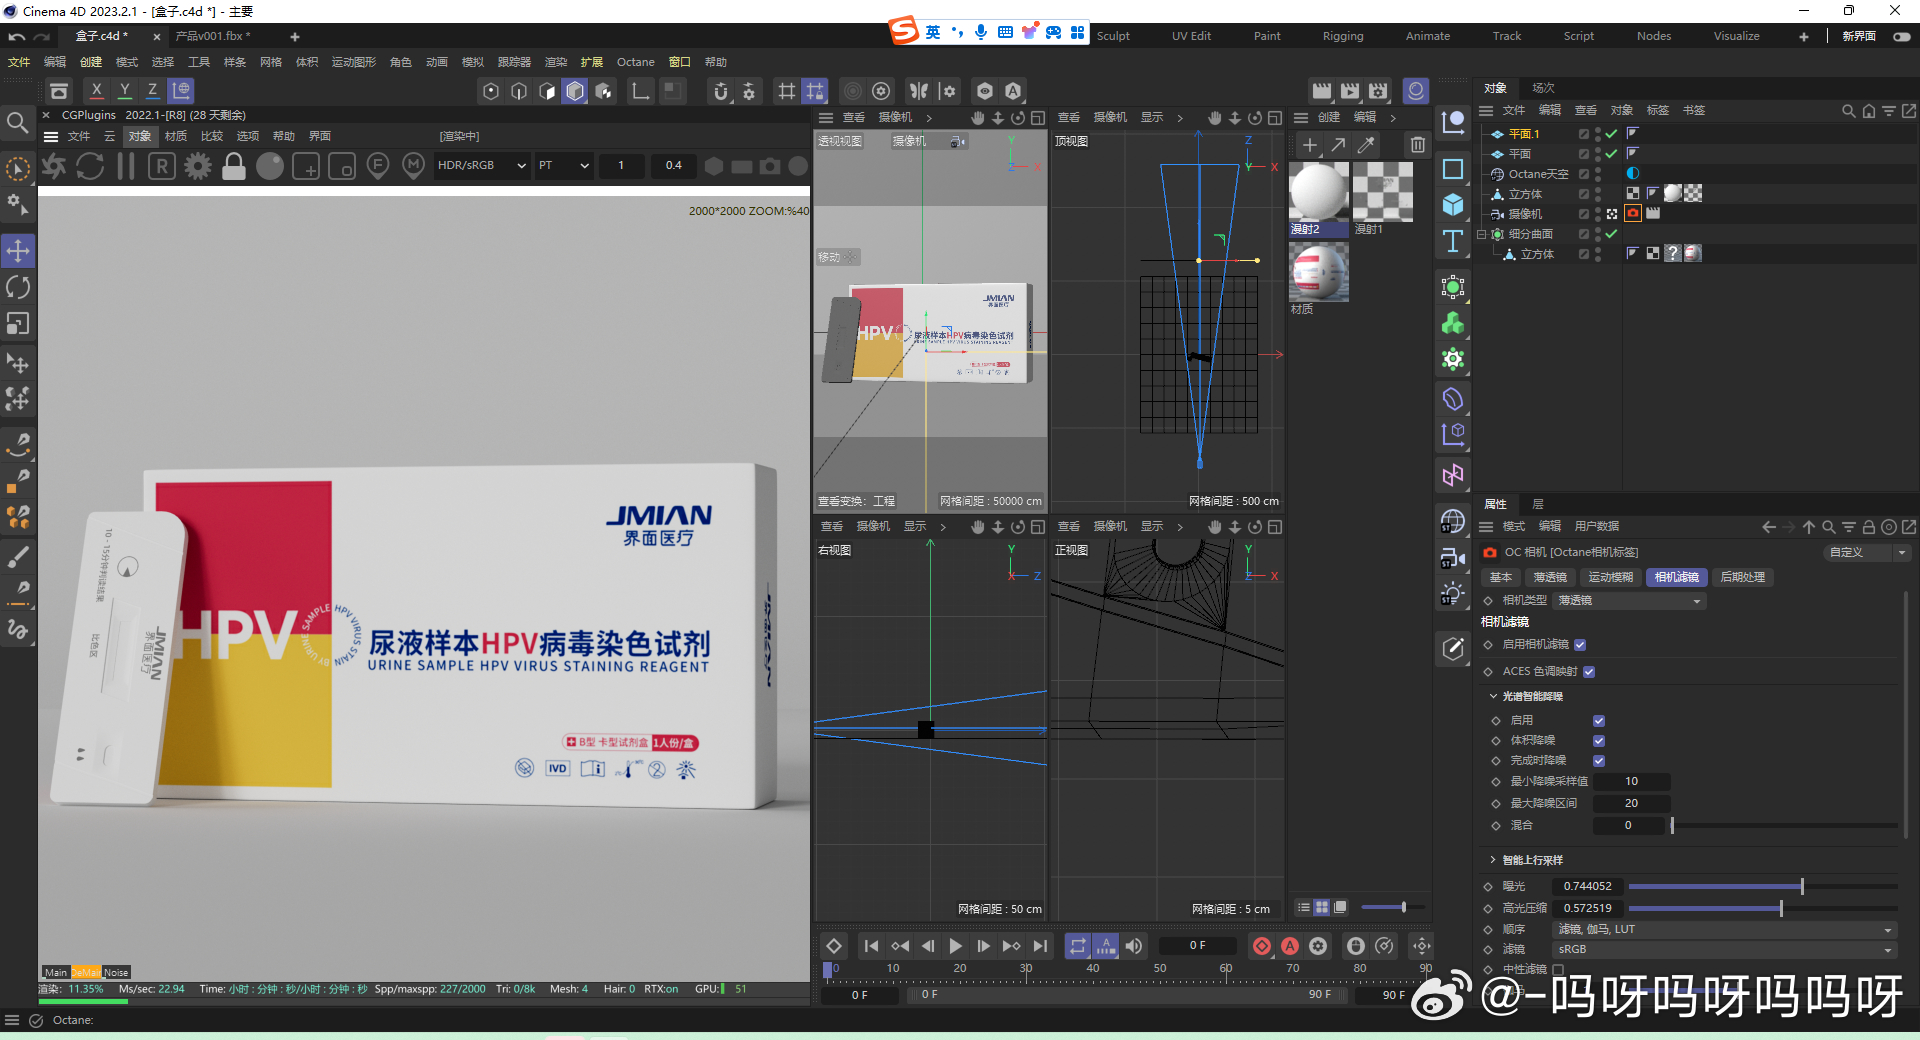Screen dimensions: 1920x1040
Task: Select 摄像机 object in object manager
Action: click(1525, 214)
